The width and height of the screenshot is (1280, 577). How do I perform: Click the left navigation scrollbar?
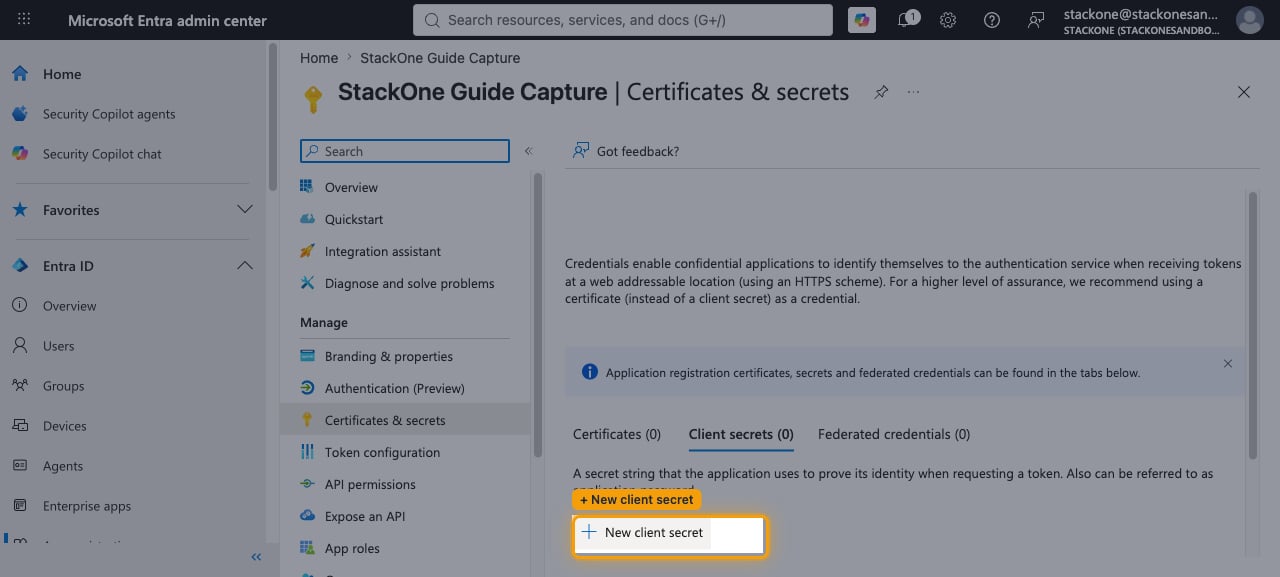point(272,118)
